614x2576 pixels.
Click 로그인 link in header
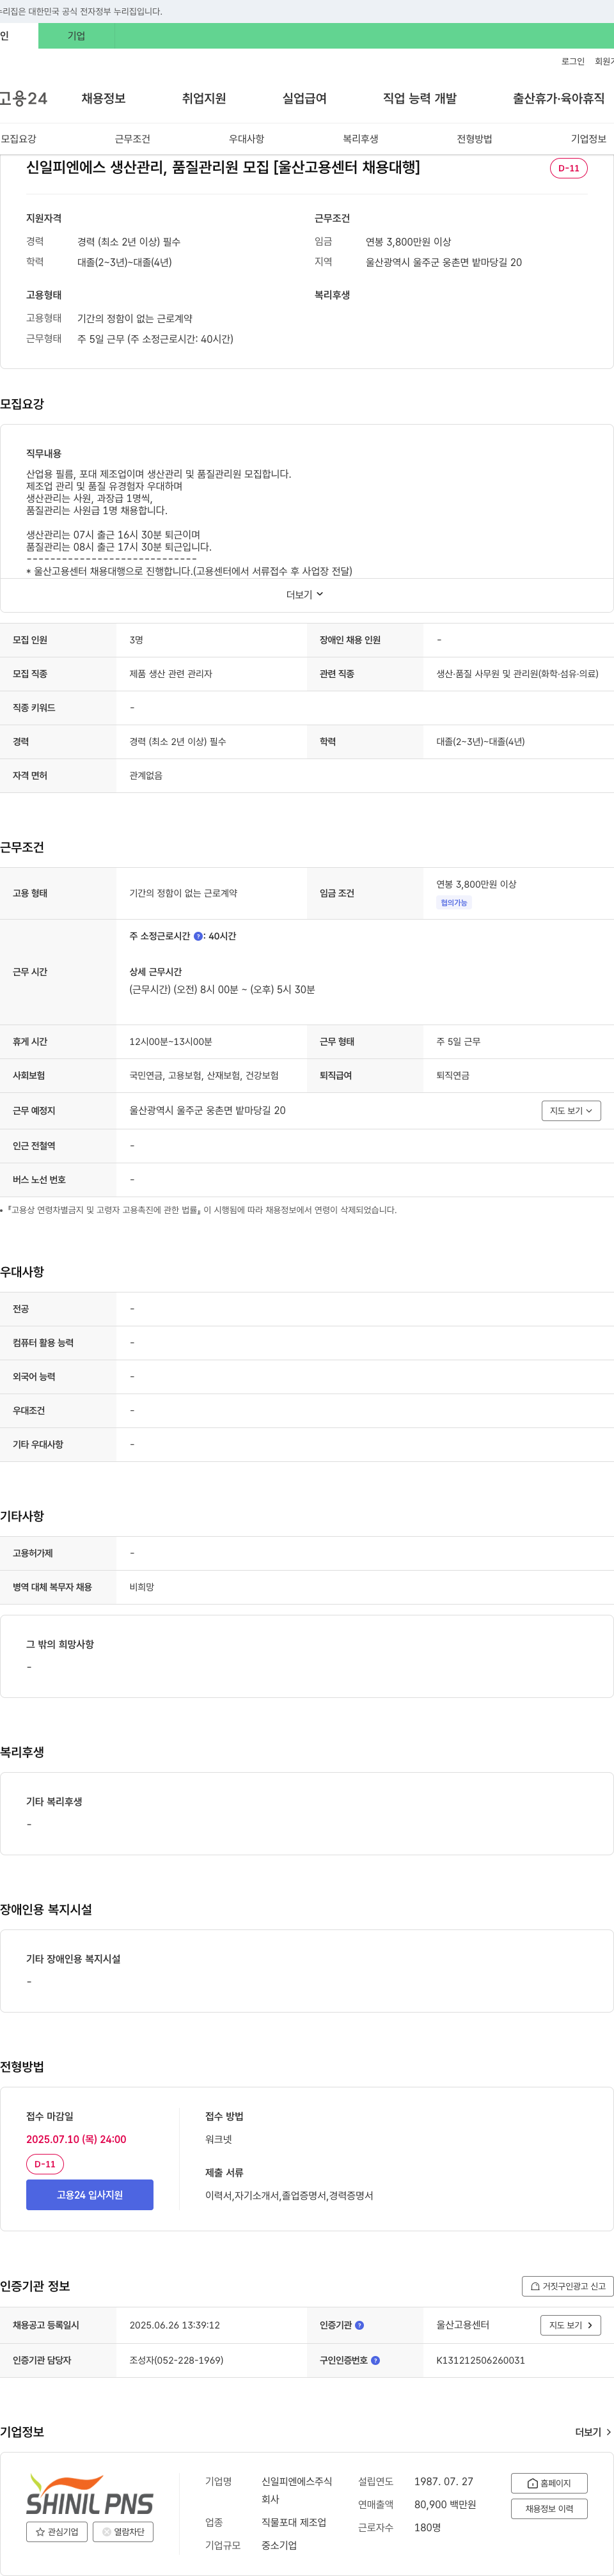tap(573, 62)
